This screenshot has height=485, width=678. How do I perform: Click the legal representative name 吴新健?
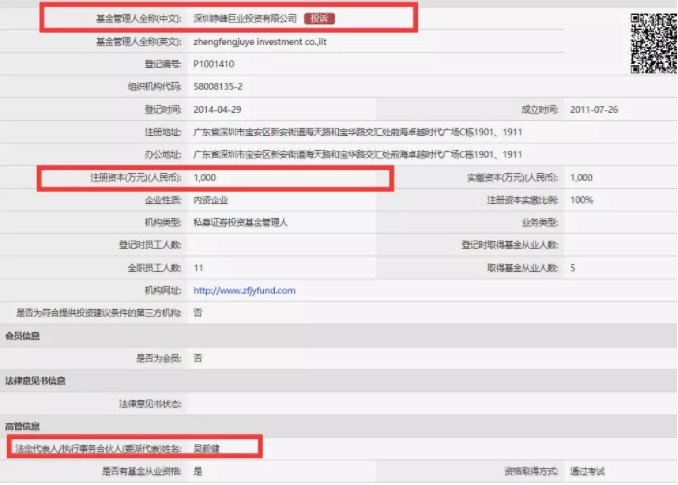click(x=206, y=448)
